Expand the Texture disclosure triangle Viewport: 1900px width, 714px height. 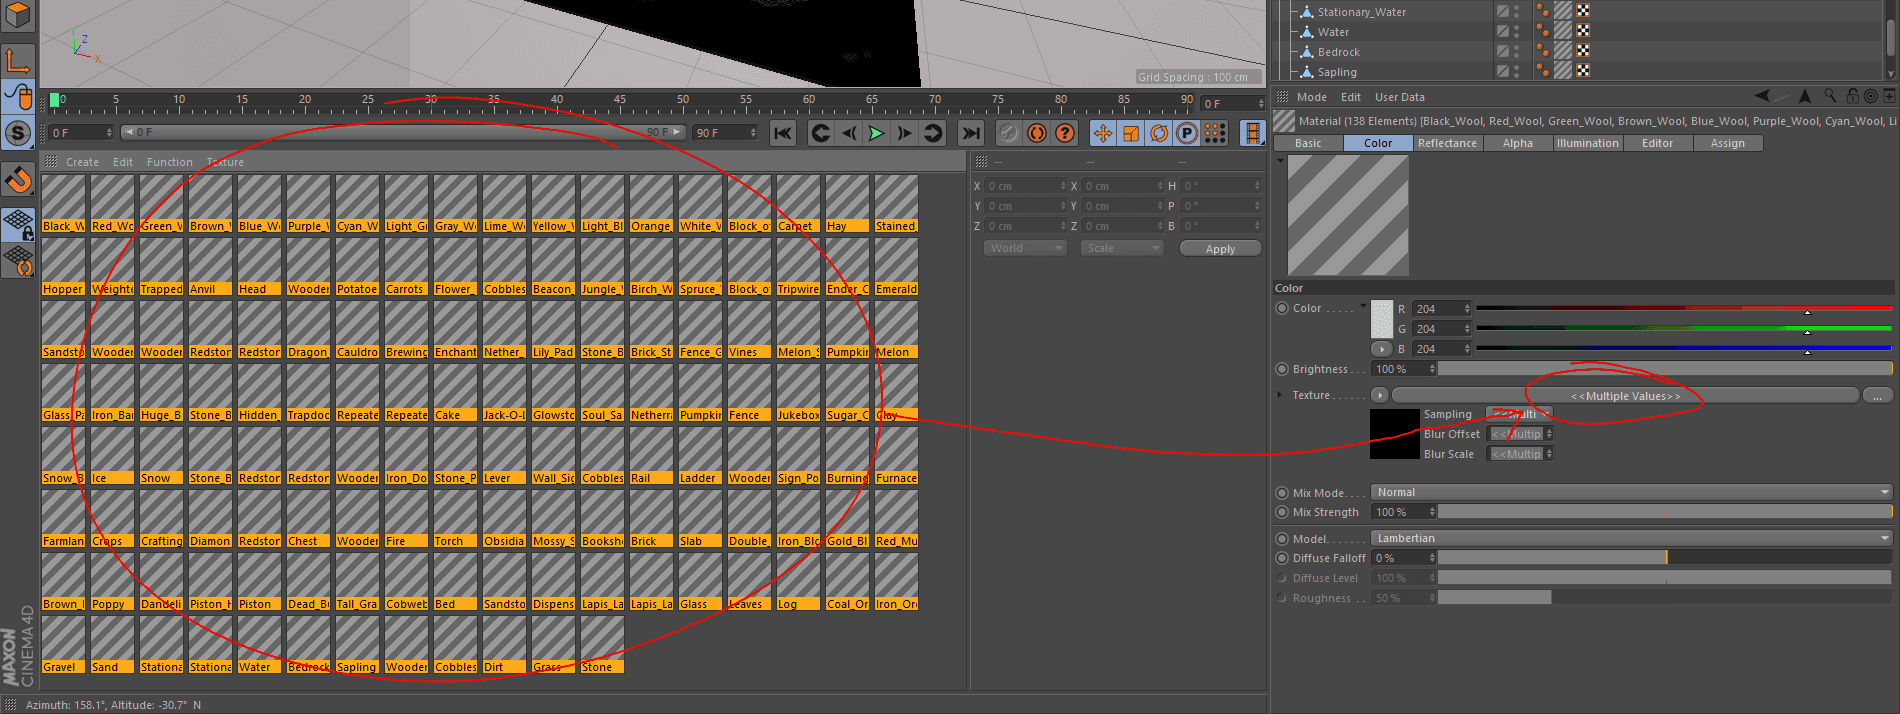click(1280, 395)
